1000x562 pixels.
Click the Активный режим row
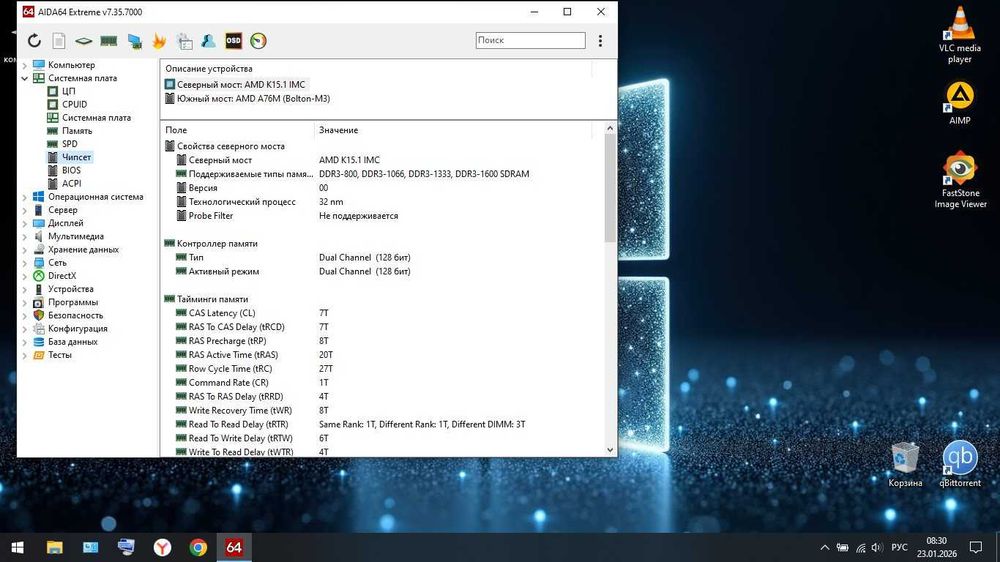[383, 271]
